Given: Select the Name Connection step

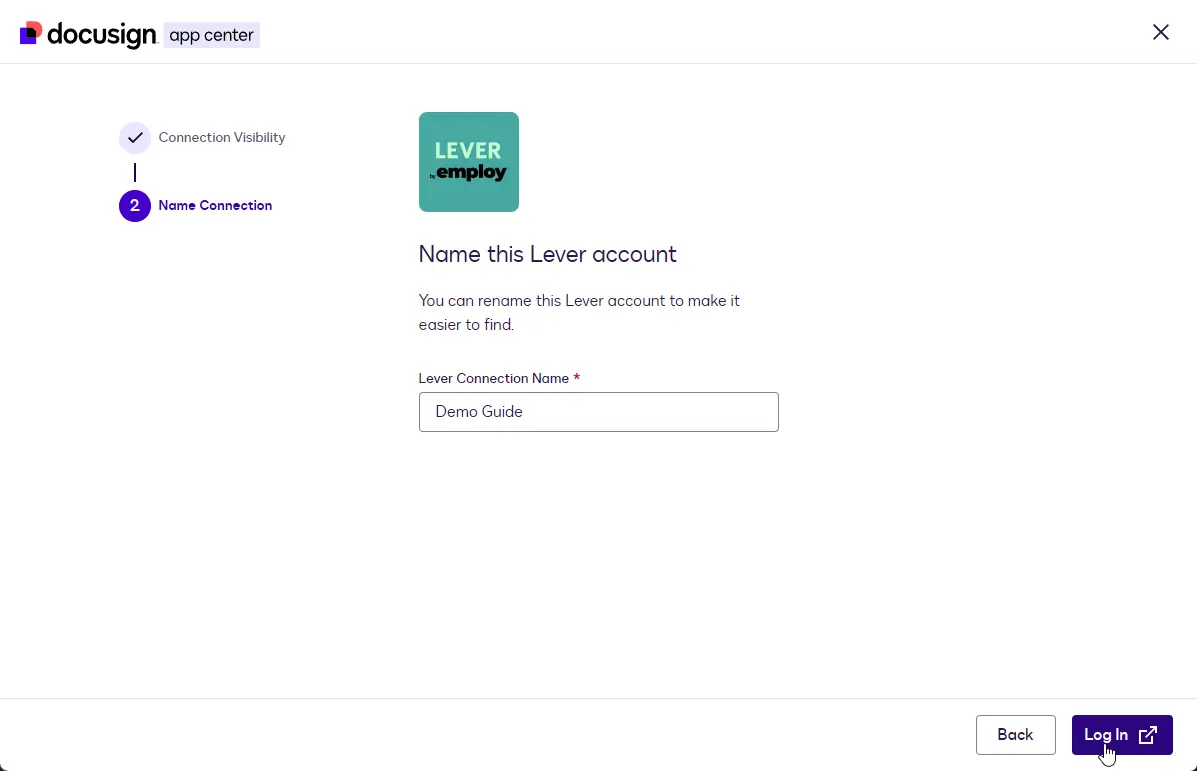Looking at the screenshot, I should (215, 205).
